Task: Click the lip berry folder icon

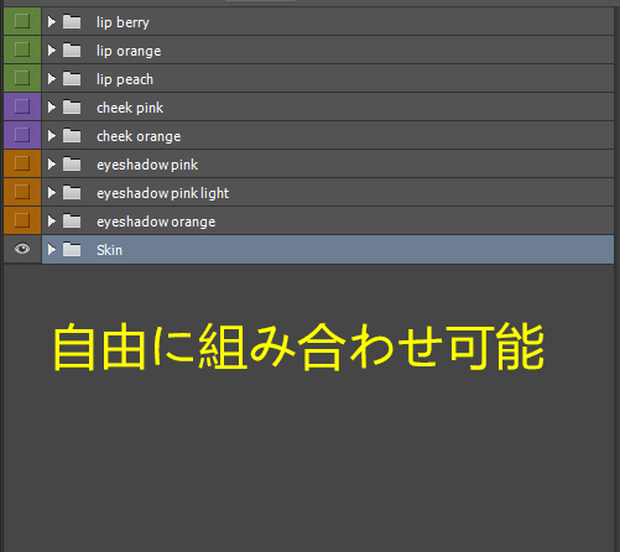Action: point(72,22)
